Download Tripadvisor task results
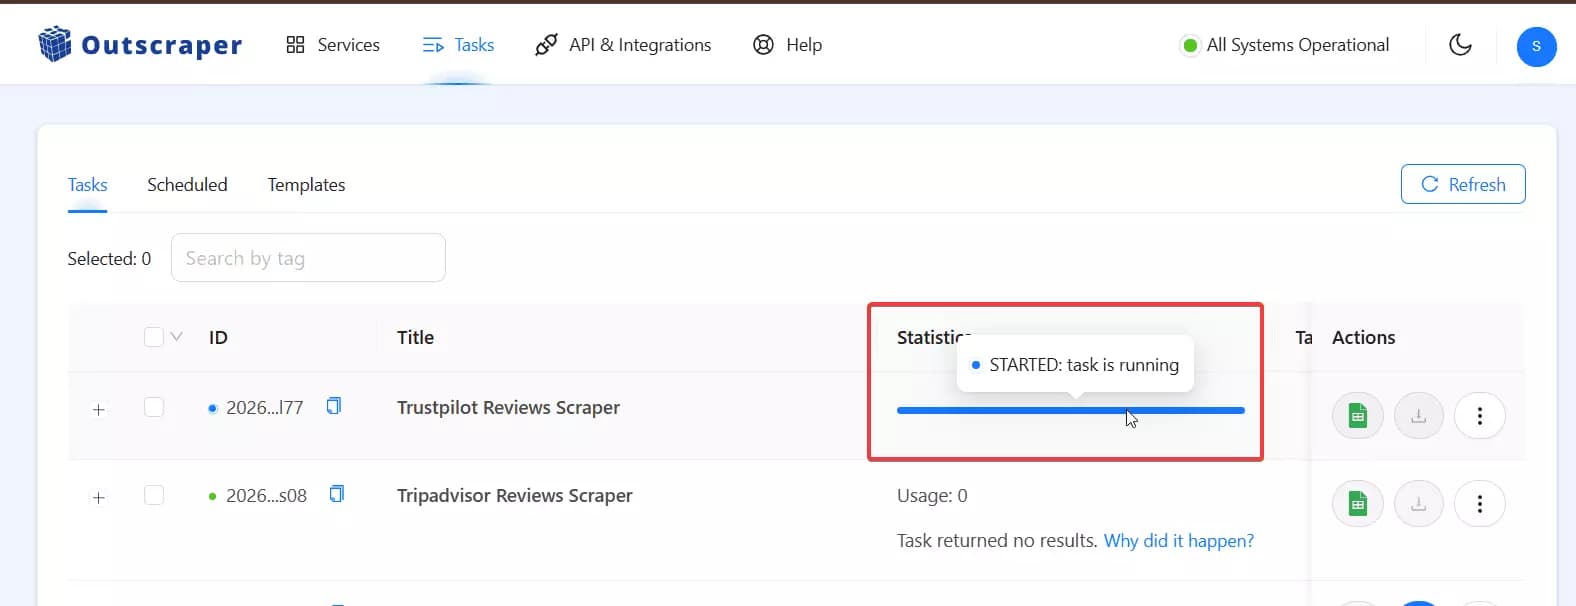The image size is (1576, 606). click(x=1418, y=504)
